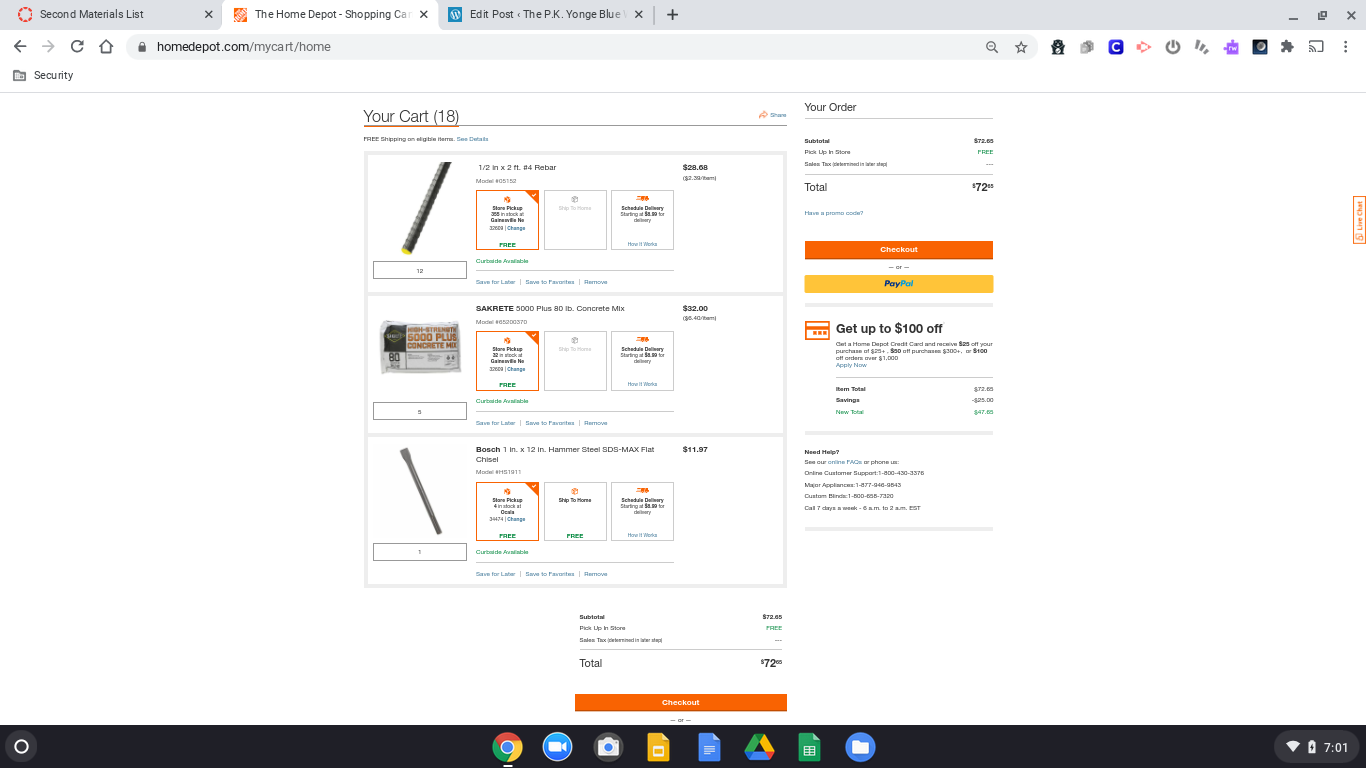The width and height of the screenshot is (1366, 768).
Task: Select Store Pickup for the Rebar
Action: 507,220
